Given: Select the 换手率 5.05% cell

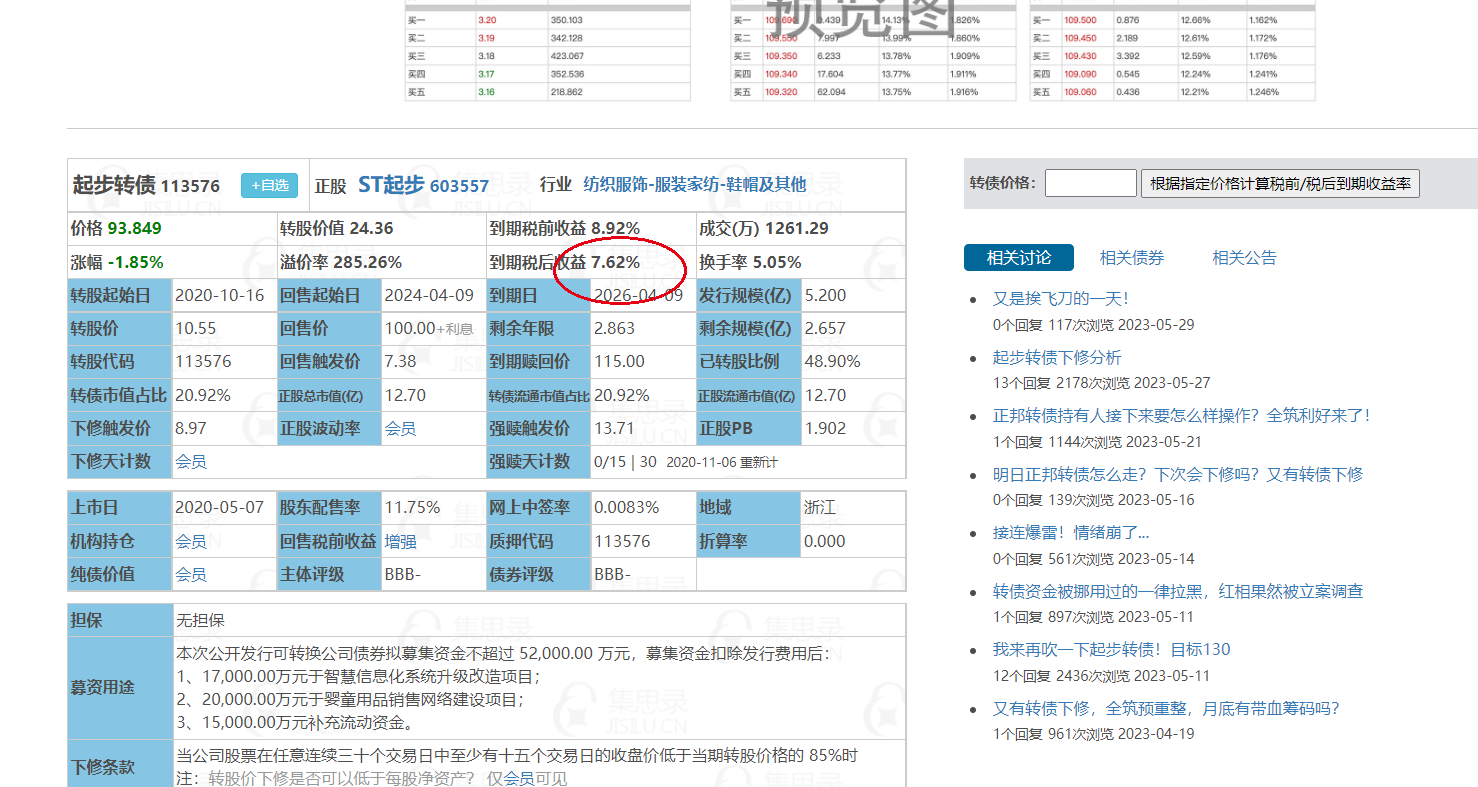Looking at the screenshot, I should coord(801,262).
